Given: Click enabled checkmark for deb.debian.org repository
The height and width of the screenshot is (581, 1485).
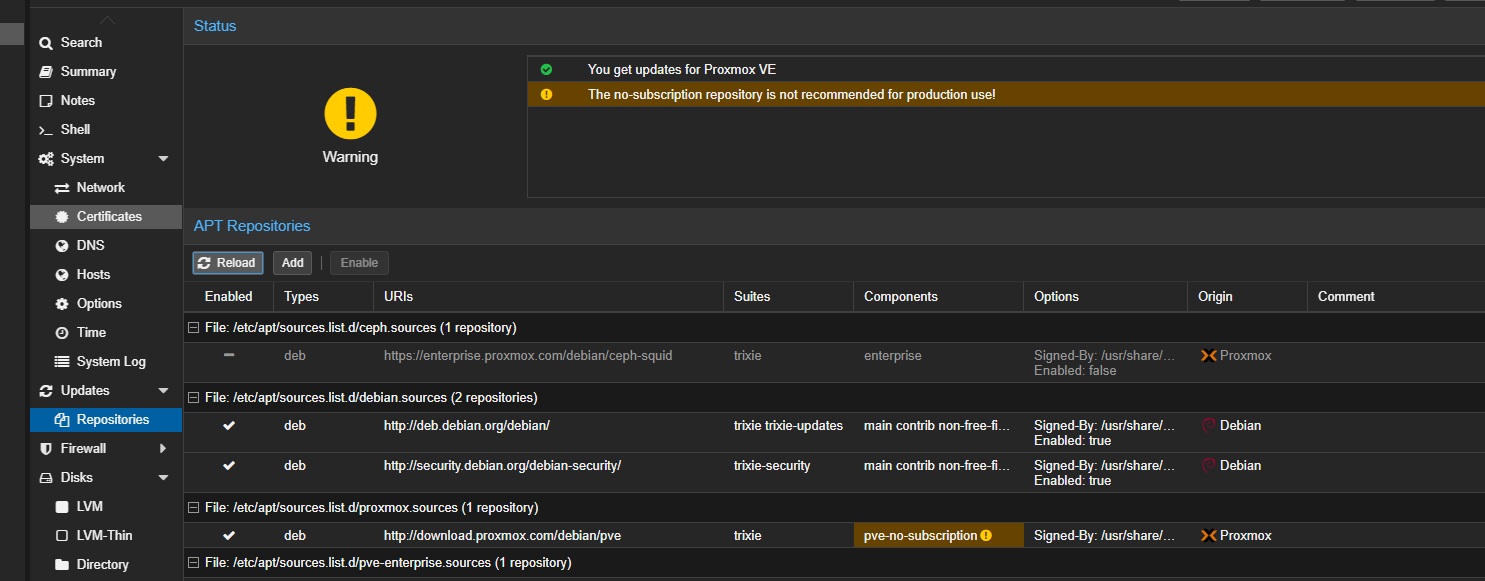Looking at the screenshot, I should point(229,425).
